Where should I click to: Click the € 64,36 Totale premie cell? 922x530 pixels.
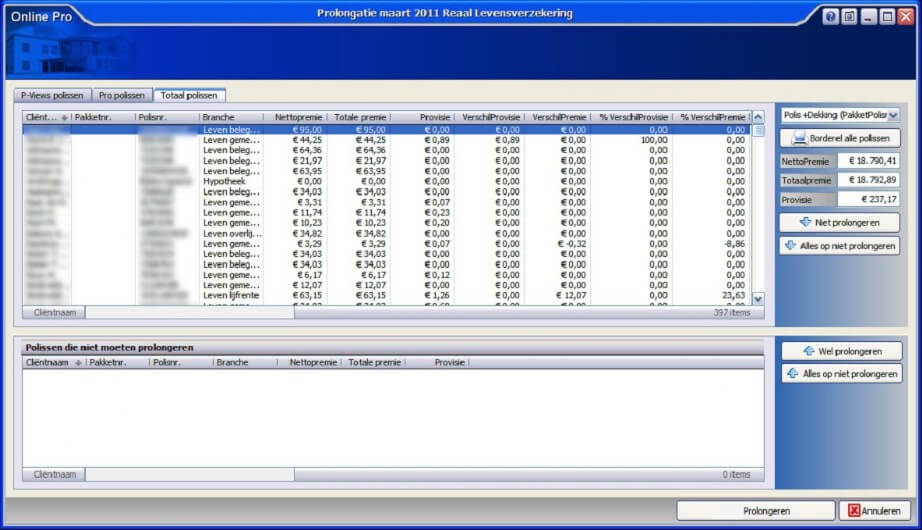359,150
